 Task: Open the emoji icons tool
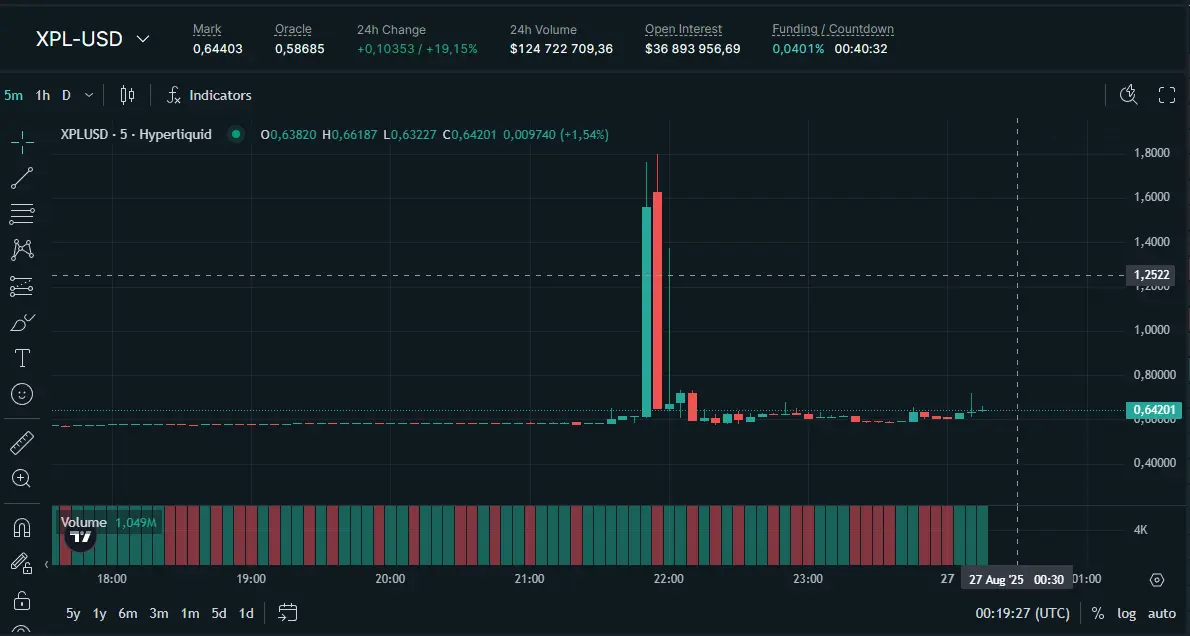(22, 394)
